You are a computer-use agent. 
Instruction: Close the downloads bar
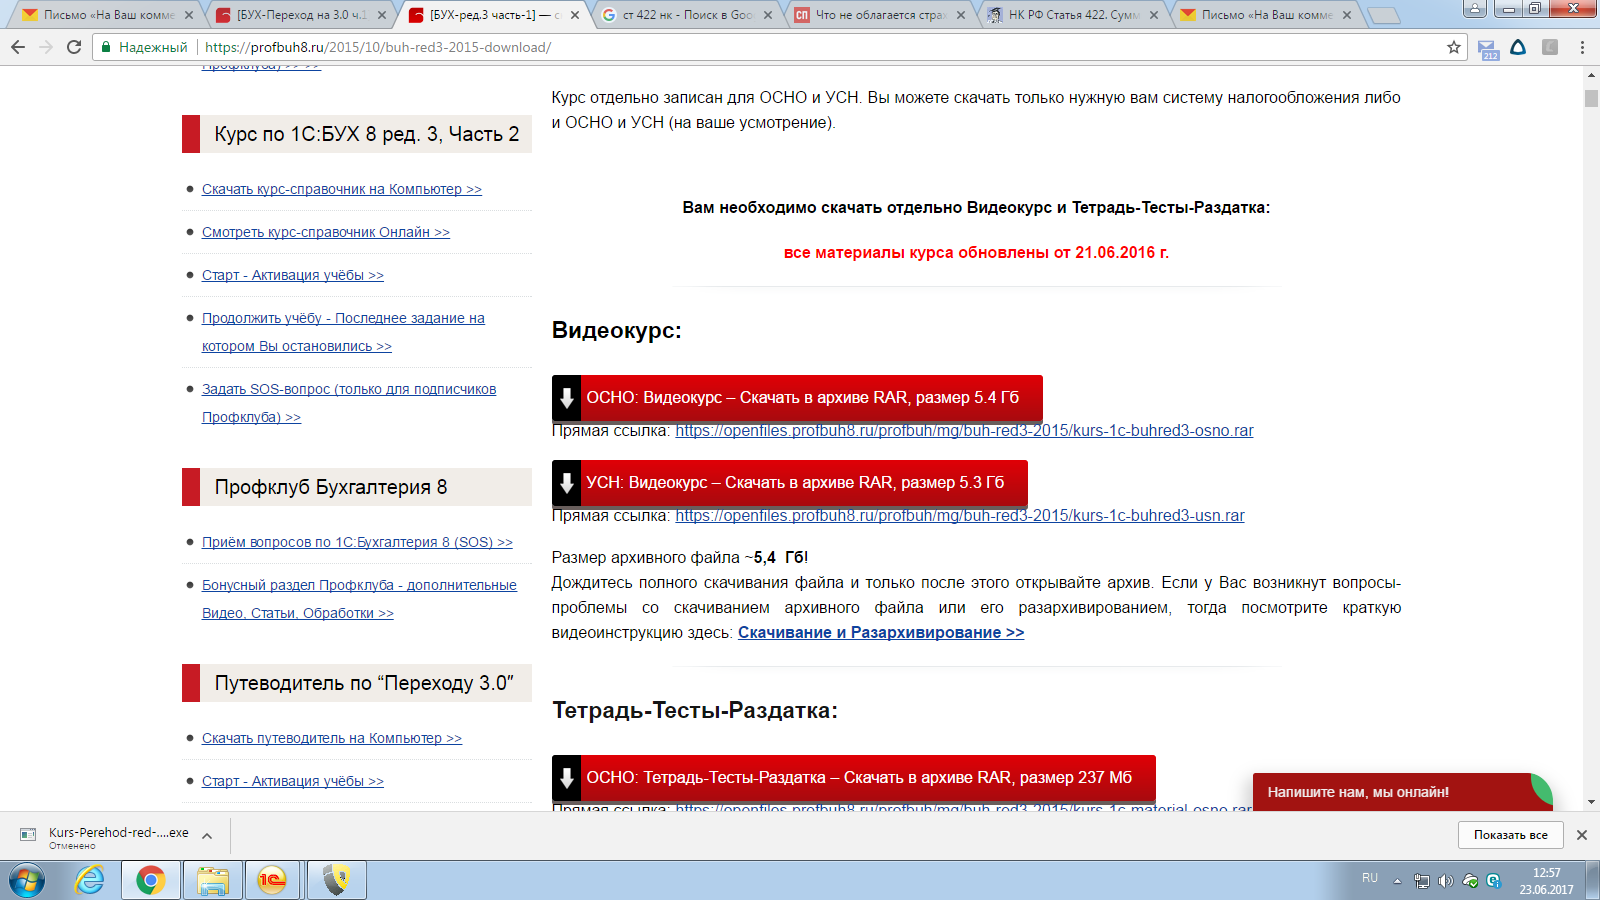(1581, 835)
